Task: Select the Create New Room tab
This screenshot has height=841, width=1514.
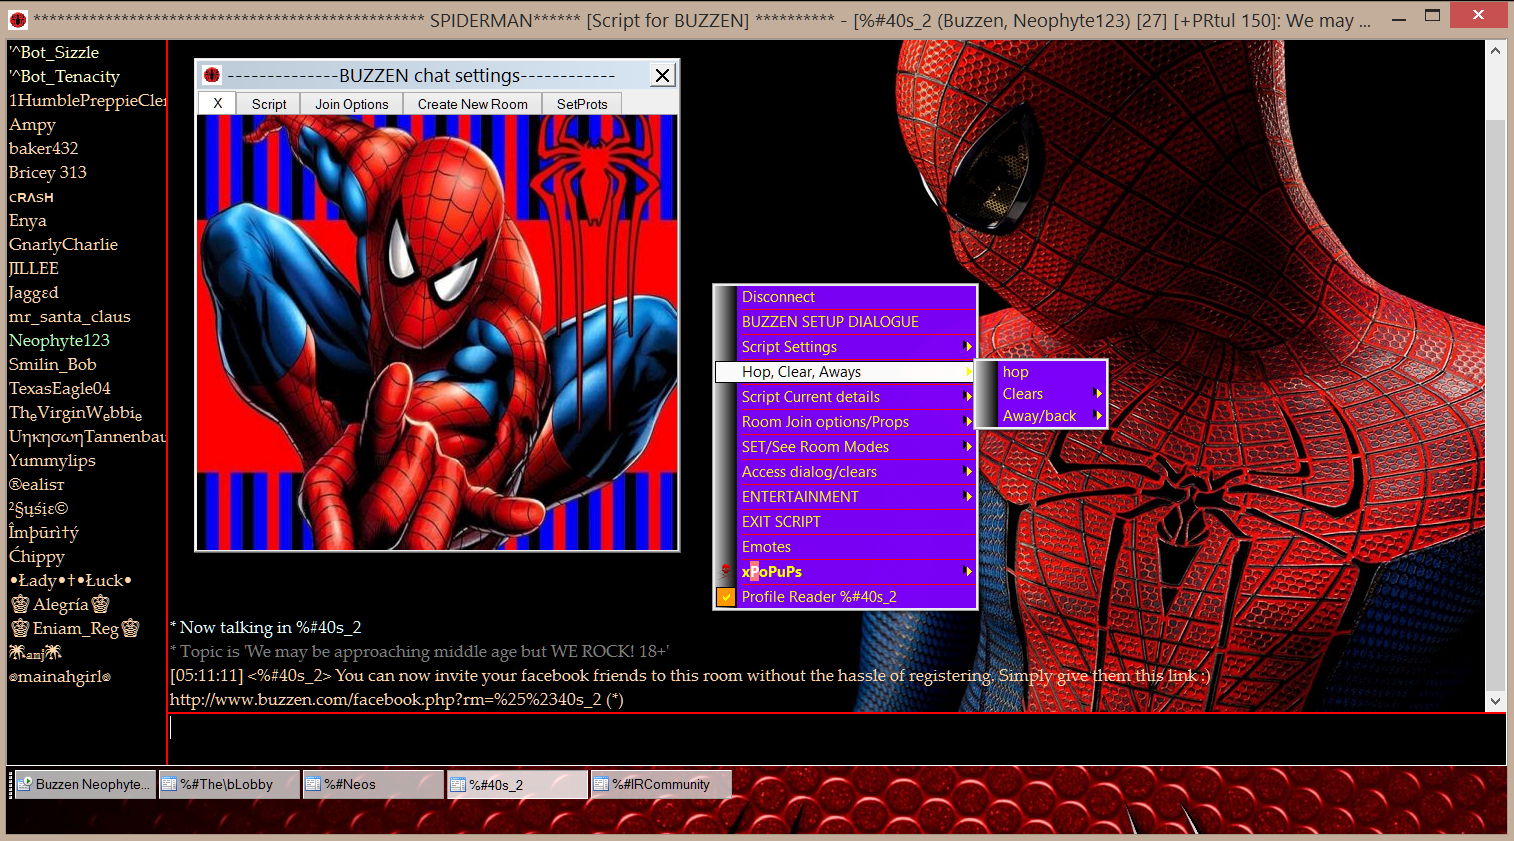Action: 473,104
